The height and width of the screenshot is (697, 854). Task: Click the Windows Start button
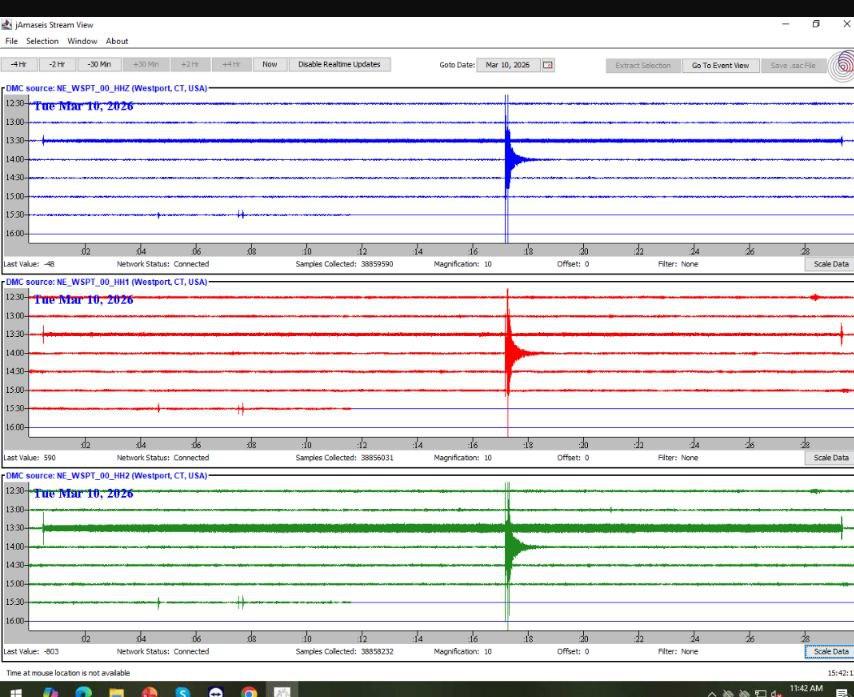[16, 691]
